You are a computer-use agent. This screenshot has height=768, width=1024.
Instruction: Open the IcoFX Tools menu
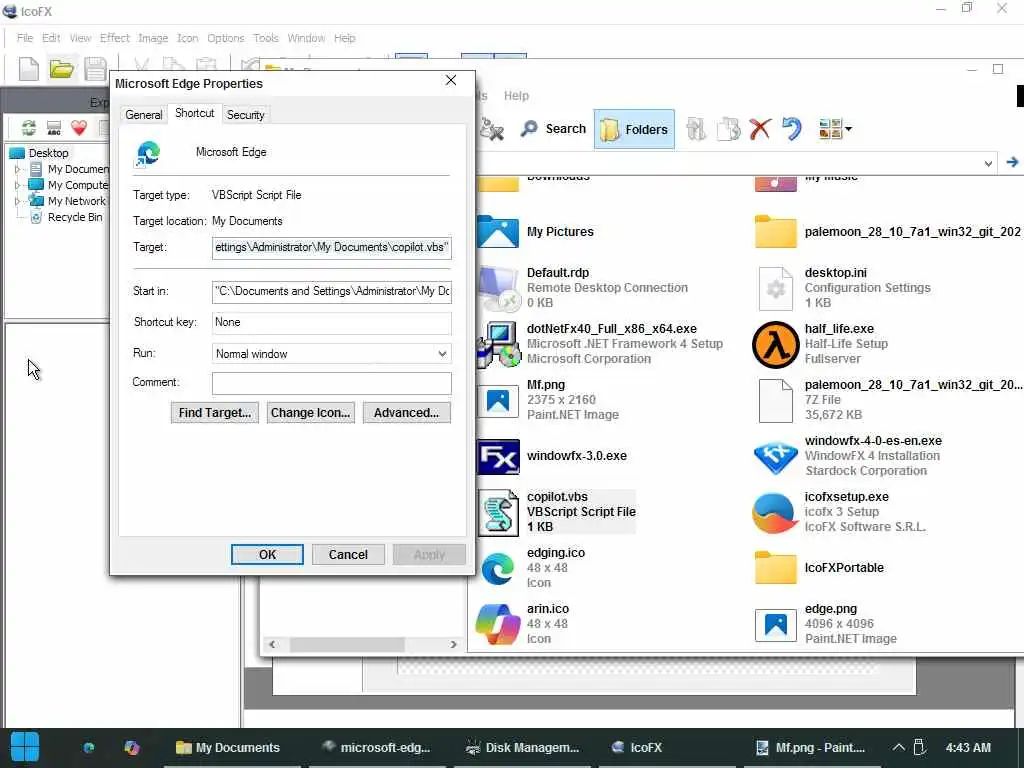coord(266,38)
